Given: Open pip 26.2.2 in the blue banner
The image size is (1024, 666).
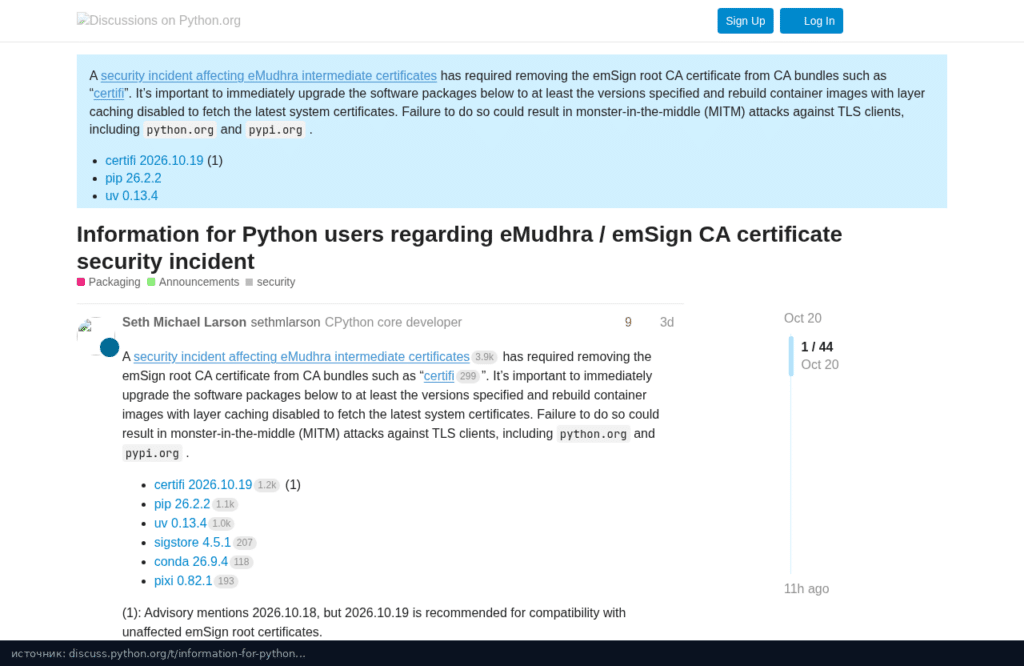Looking at the screenshot, I should pos(133,178).
